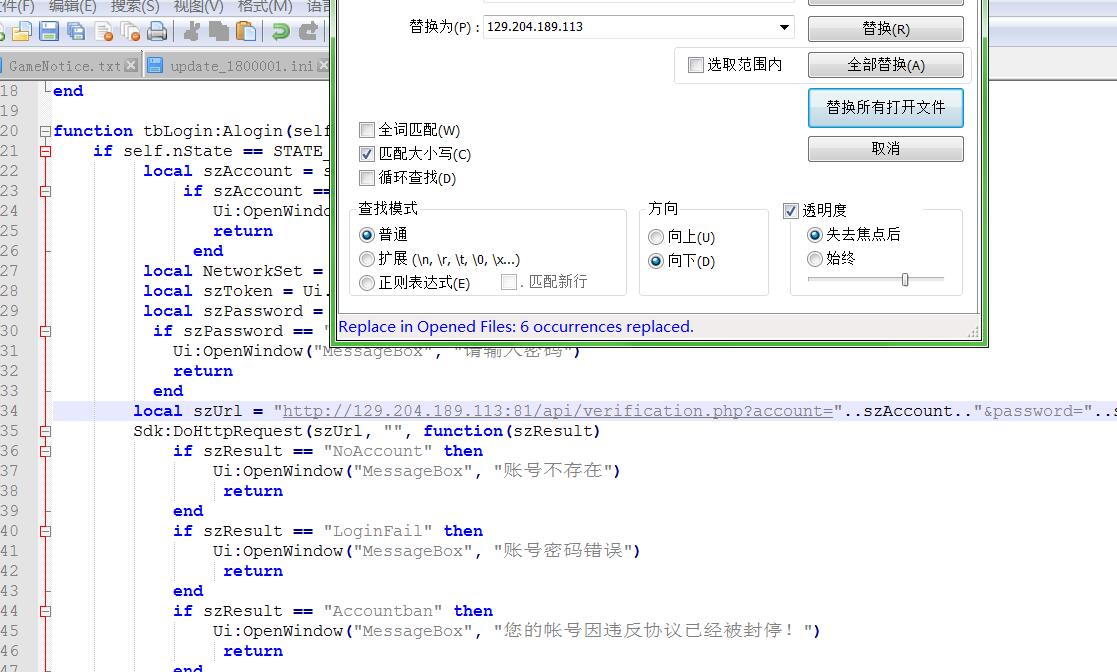Click the Save file toolbar icon
The width and height of the screenshot is (1117, 672).
[x=49, y=32]
